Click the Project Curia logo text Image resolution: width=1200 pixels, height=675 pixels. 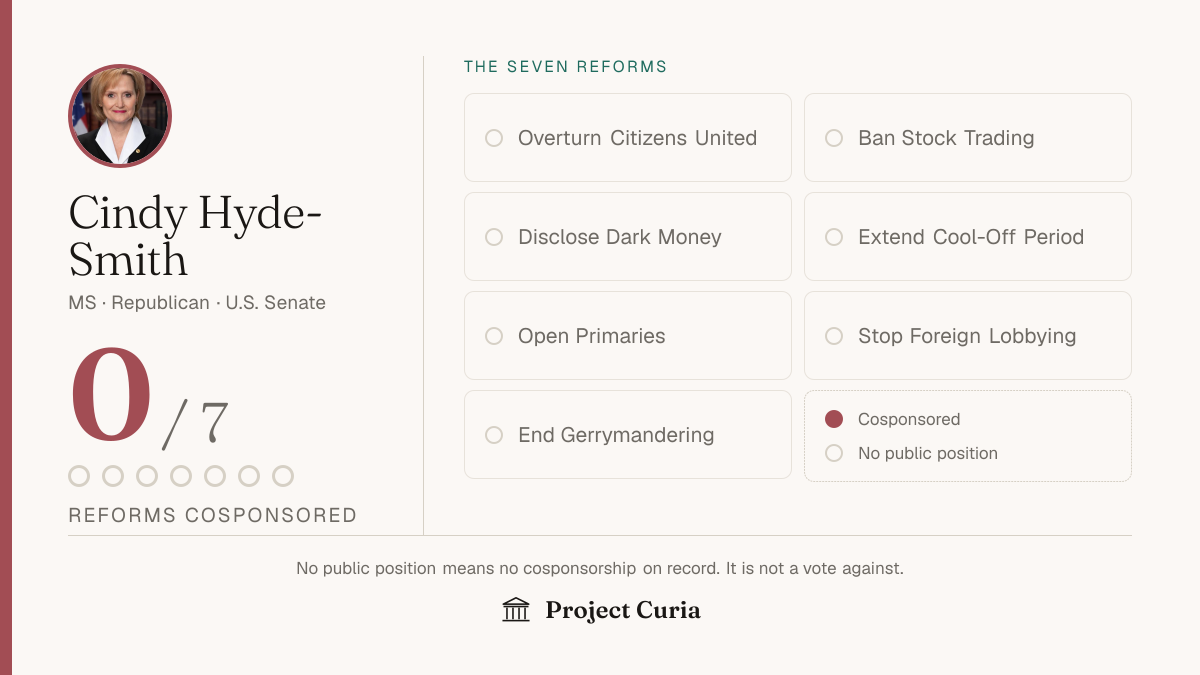(x=623, y=610)
